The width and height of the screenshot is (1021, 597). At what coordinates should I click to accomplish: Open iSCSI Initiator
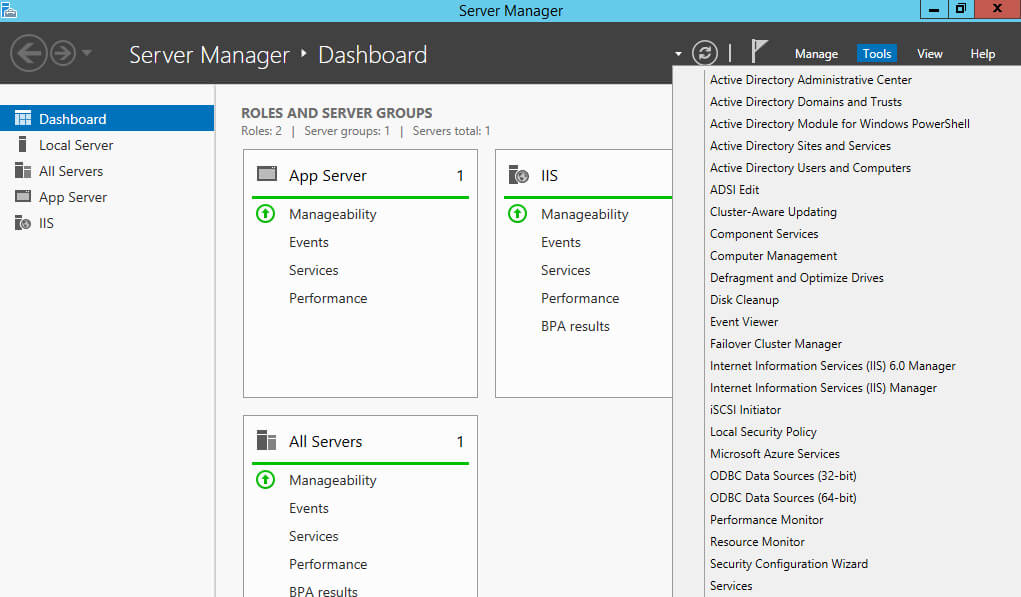click(x=745, y=410)
